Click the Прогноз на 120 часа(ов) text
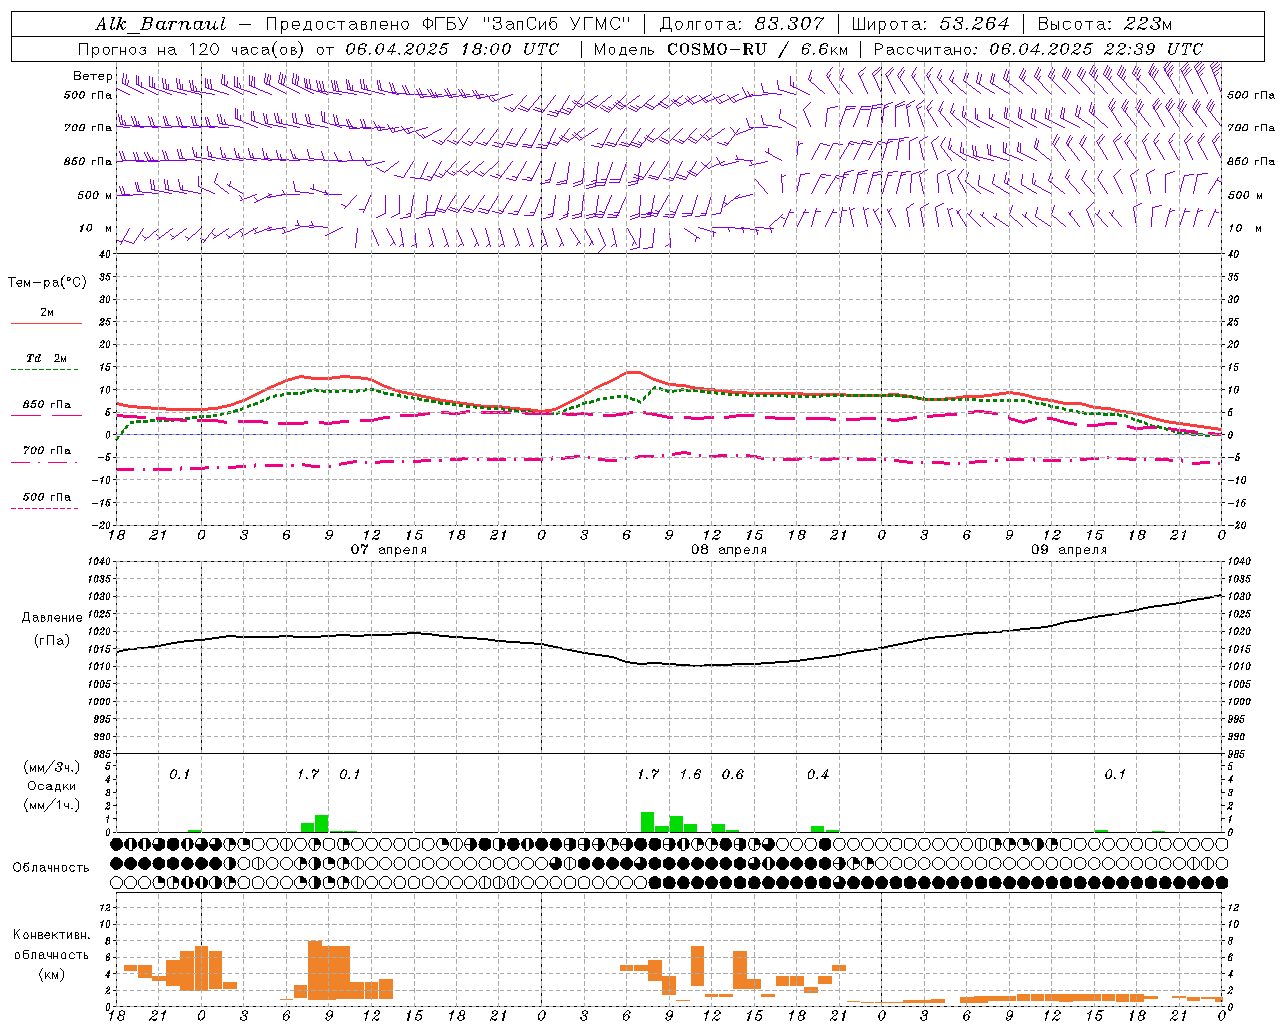The height and width of the screenshot is (1024, 1280). tap(193, 49)
